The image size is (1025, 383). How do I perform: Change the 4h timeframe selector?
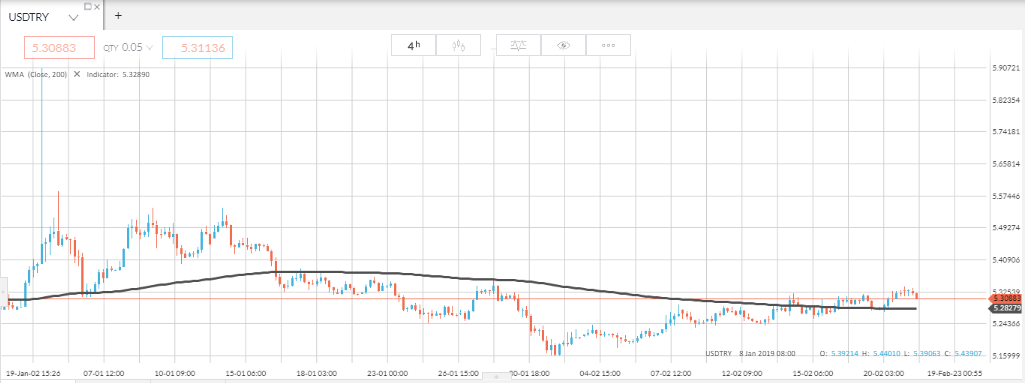coord(413,45)
